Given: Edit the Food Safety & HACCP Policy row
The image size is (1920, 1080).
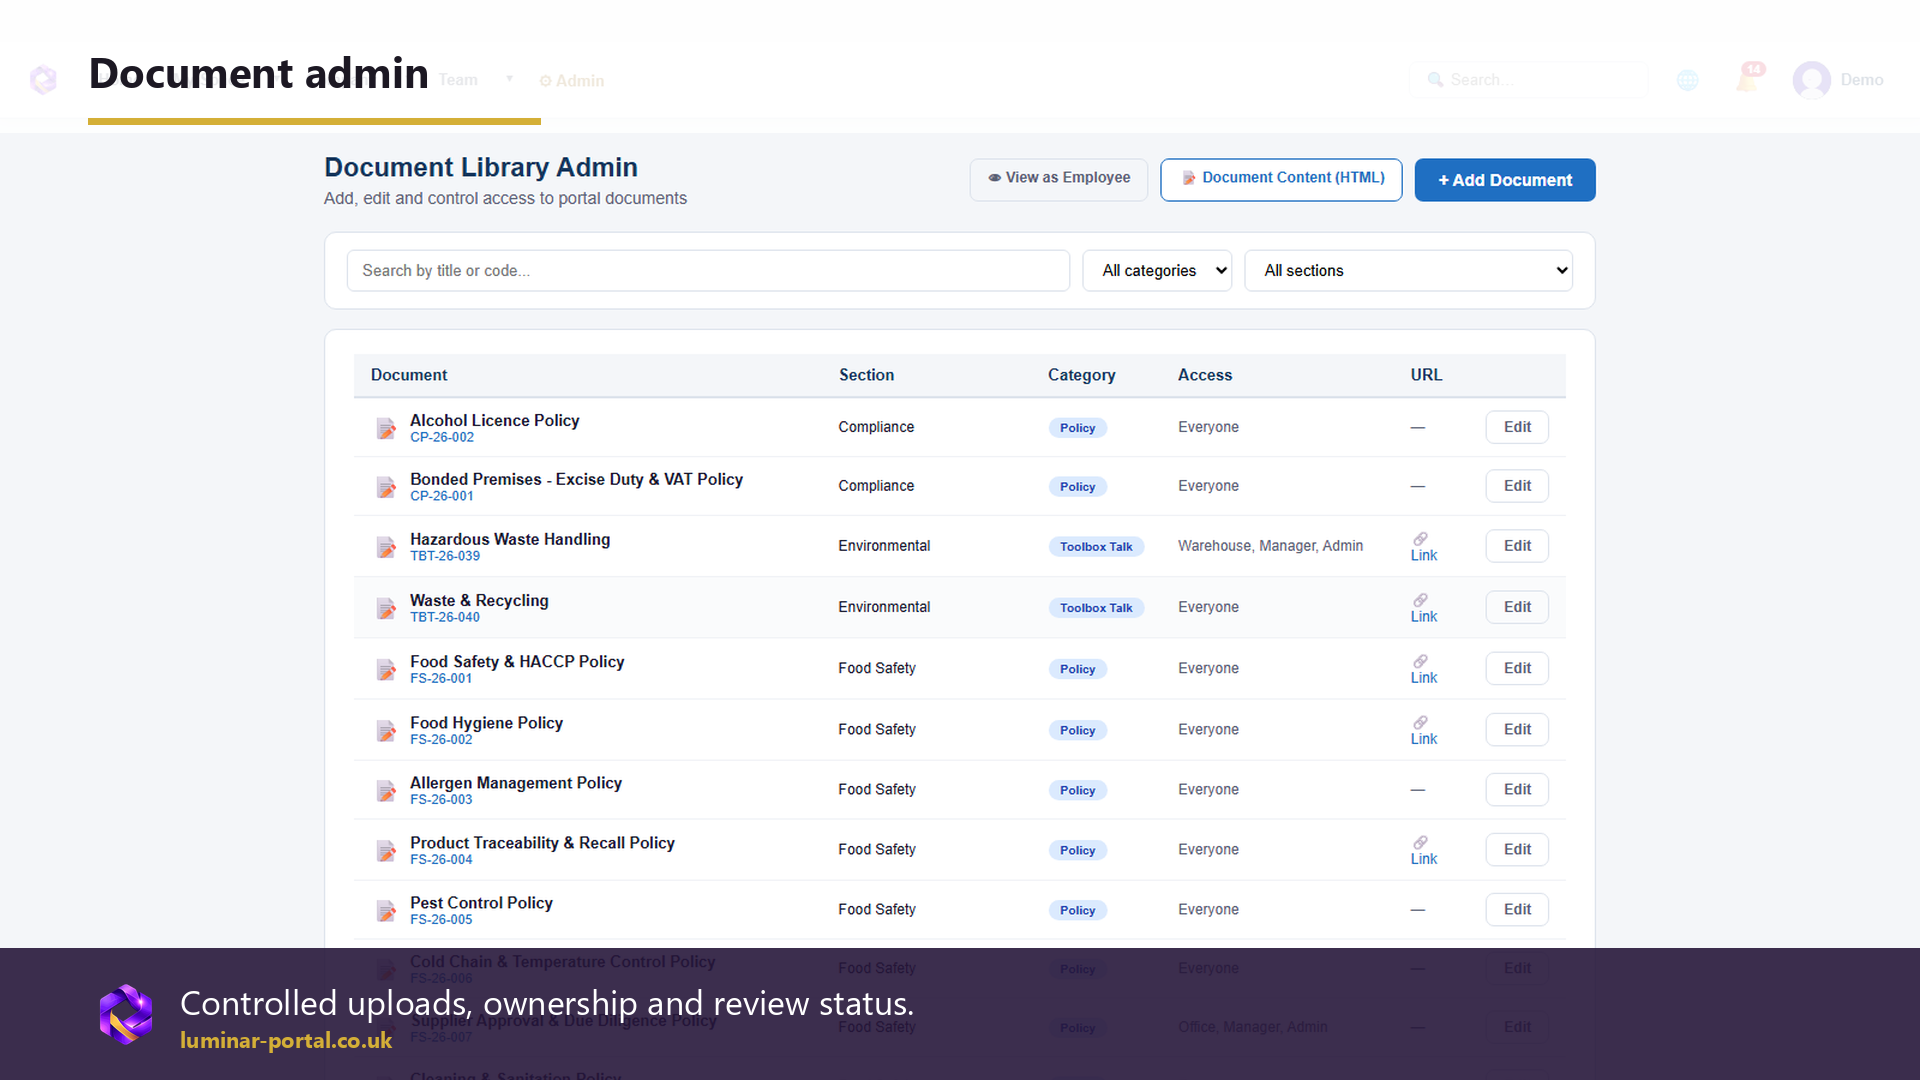Looking at the screenshot, I should (x=1517, y=668).
